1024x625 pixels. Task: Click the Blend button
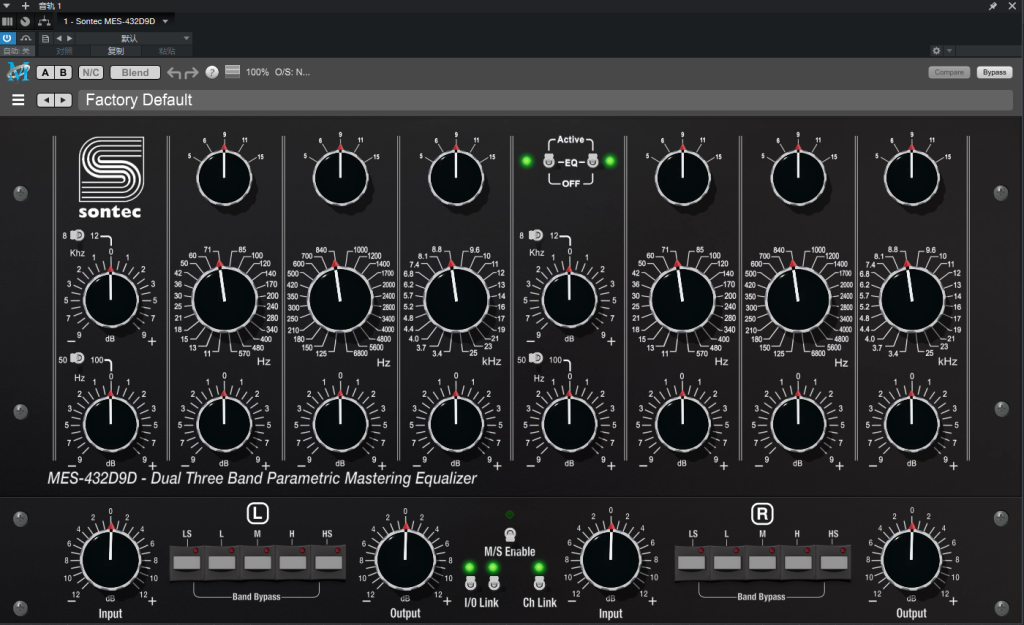[135, 72]
